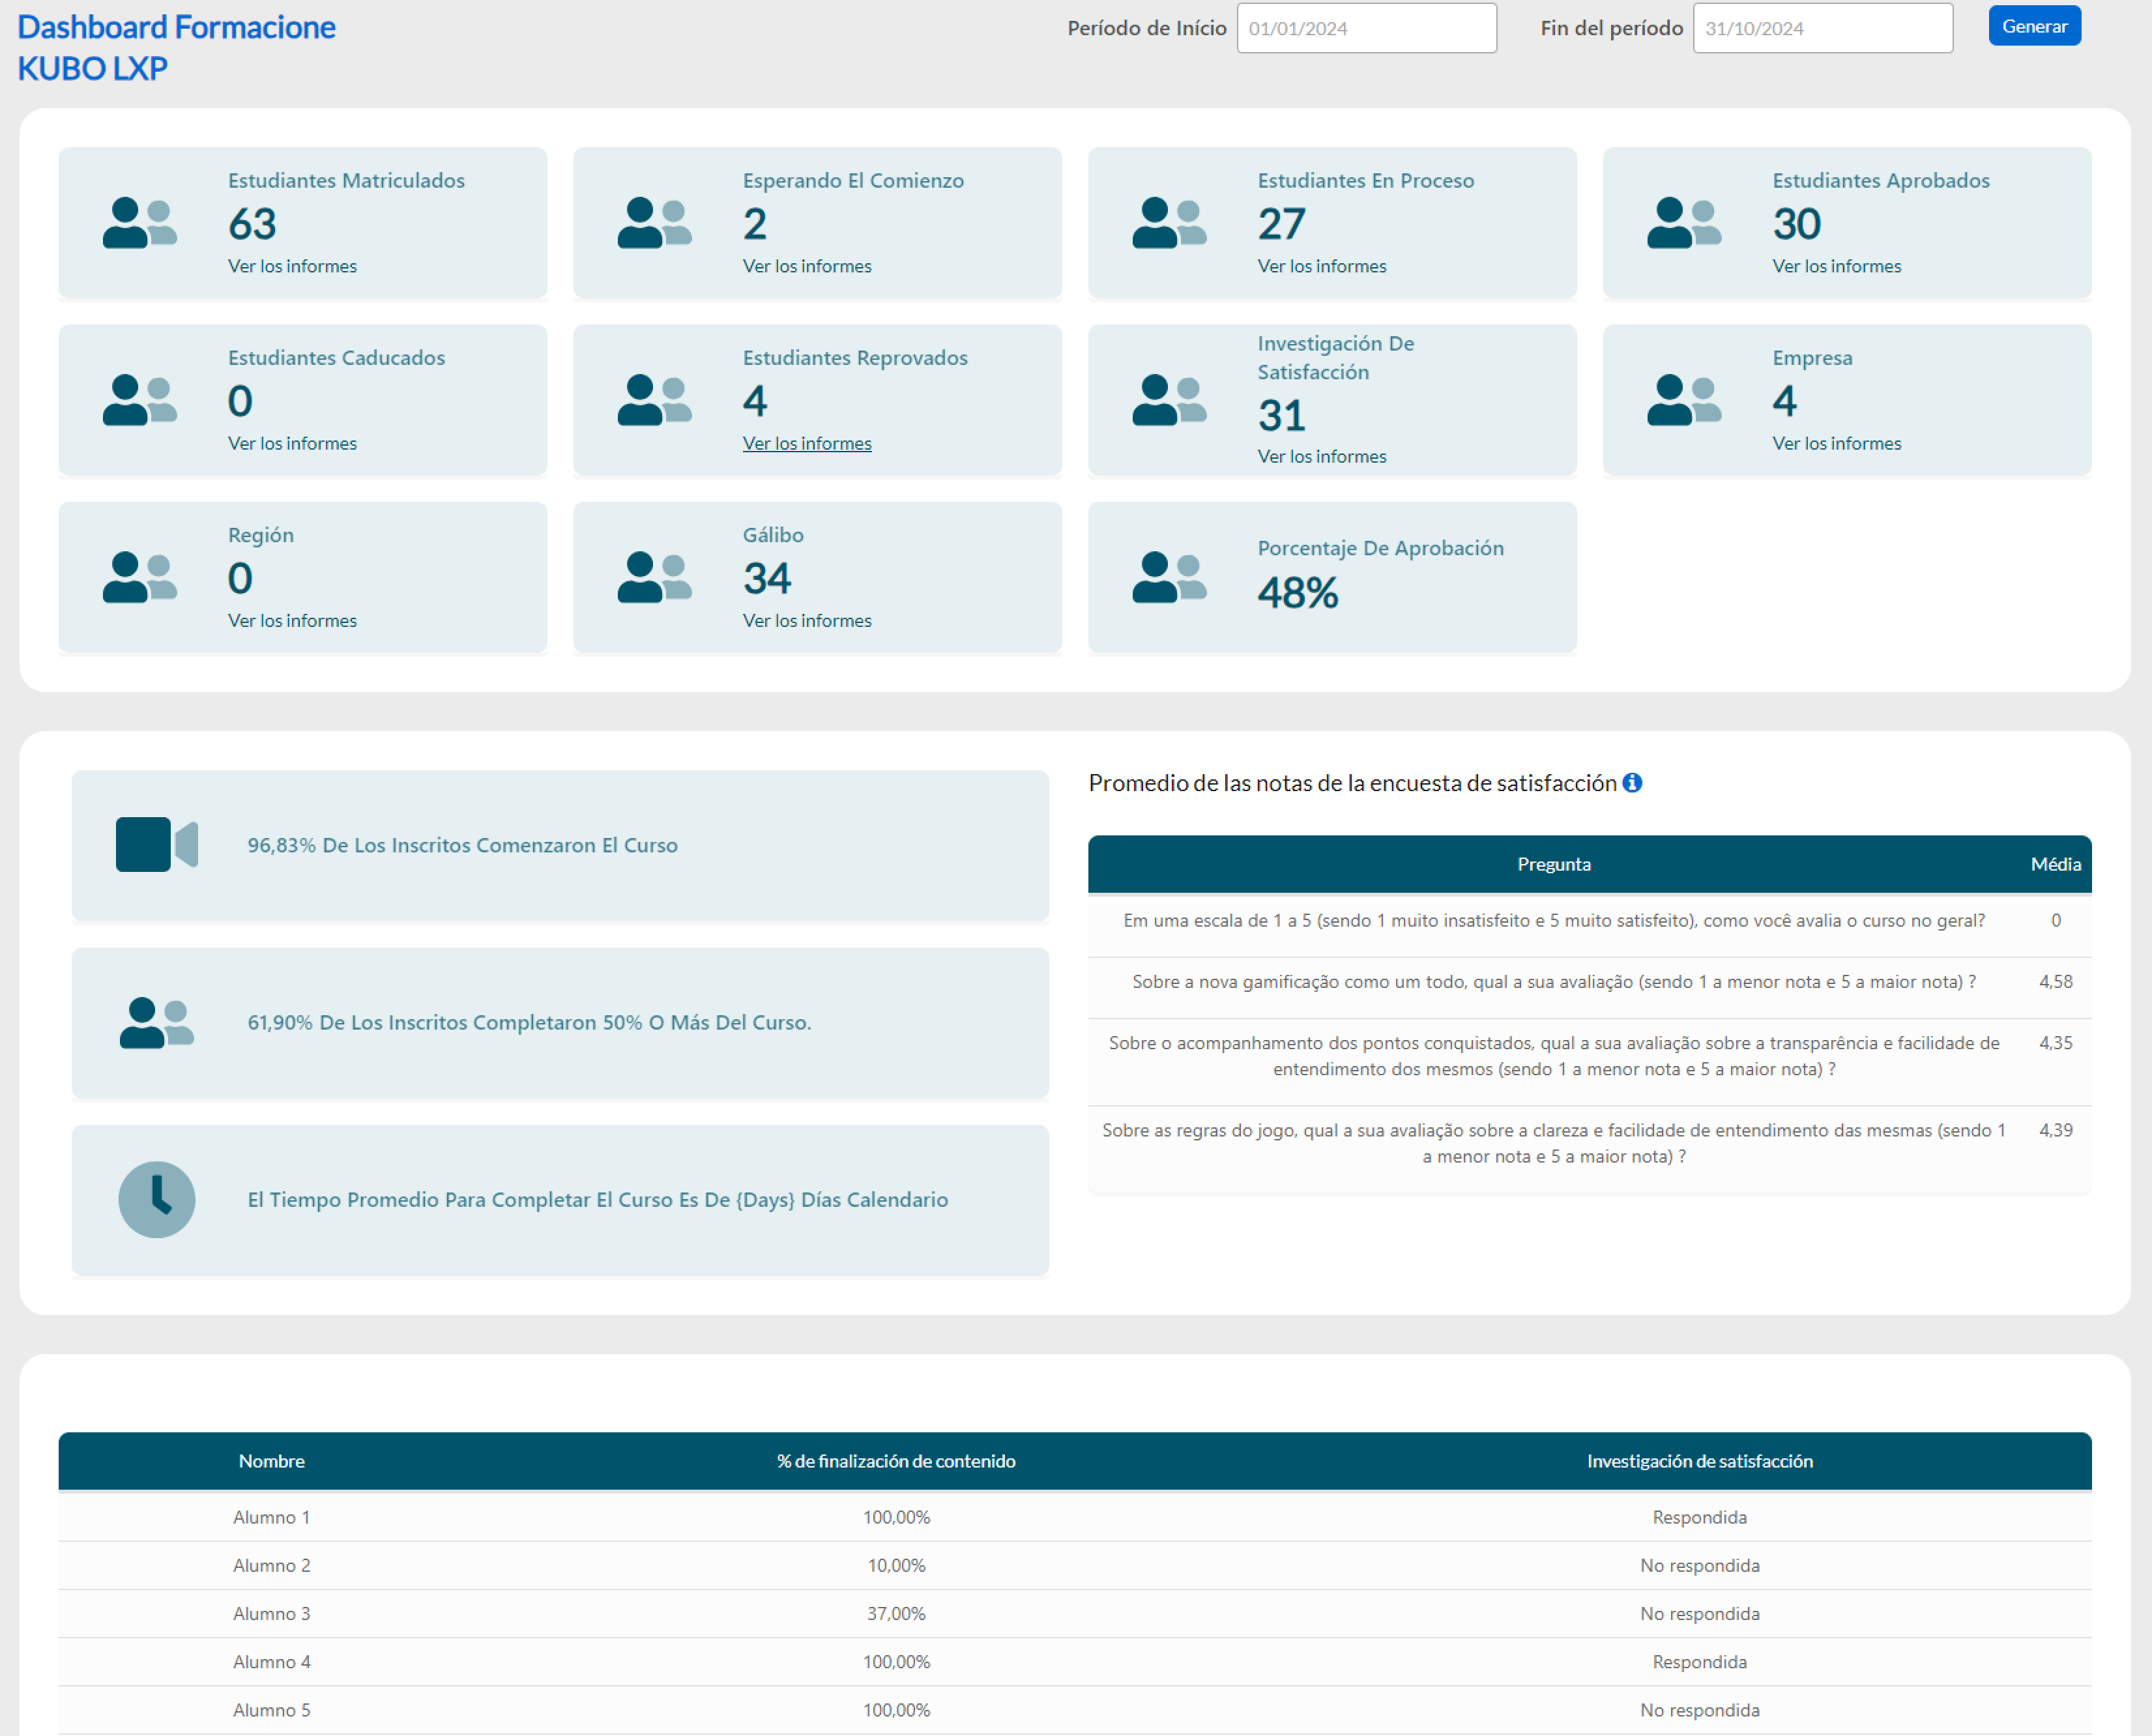Click the users icon in Gálibo card

point(654,577)
